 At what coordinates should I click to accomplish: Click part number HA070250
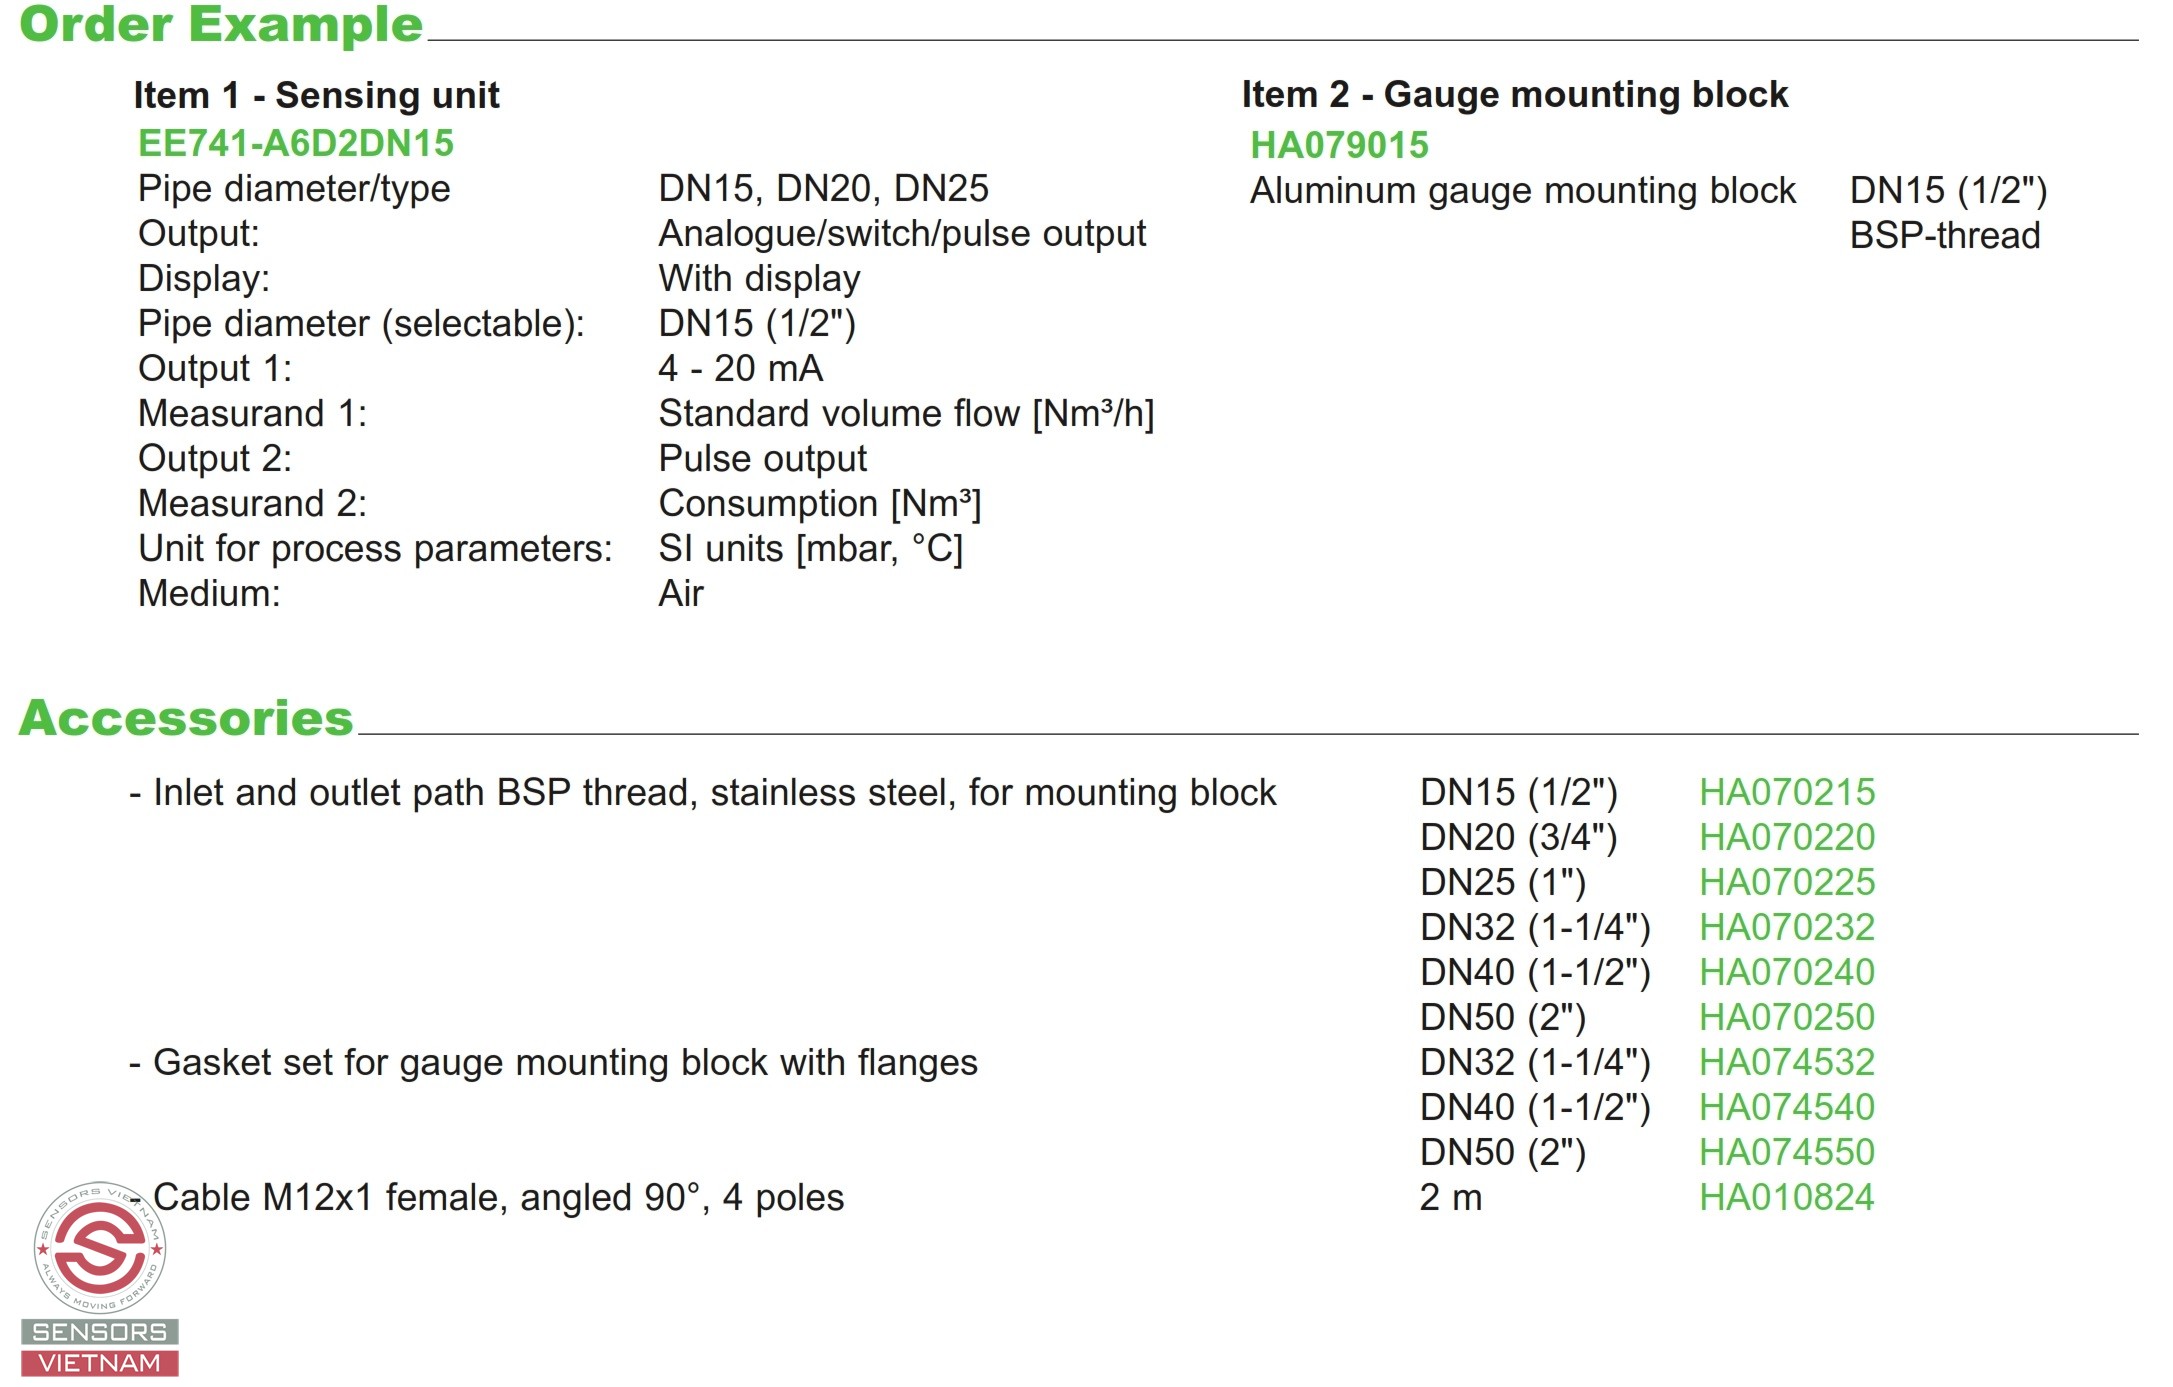click(1787, 1017)
